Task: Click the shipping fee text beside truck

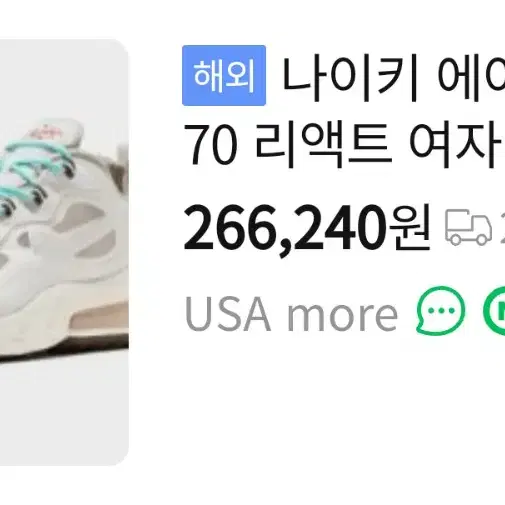Action: (x=502, y=228)
